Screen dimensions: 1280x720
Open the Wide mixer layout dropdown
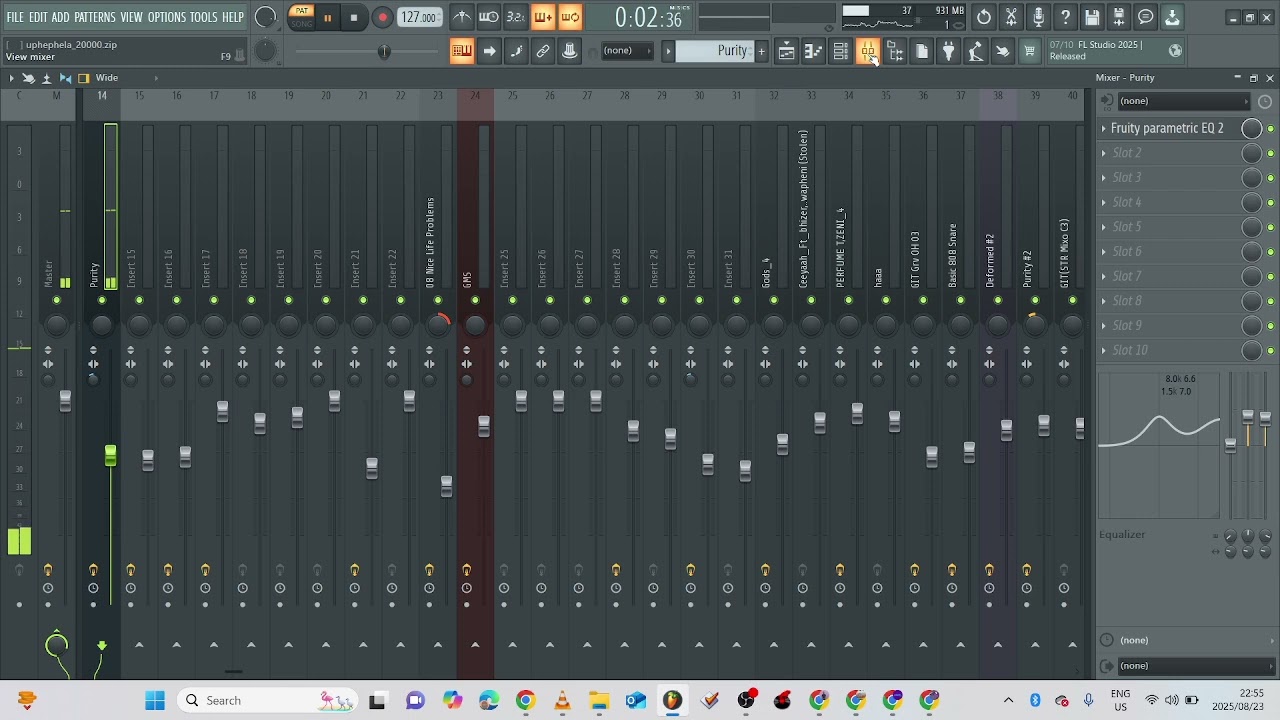(117, 78)
